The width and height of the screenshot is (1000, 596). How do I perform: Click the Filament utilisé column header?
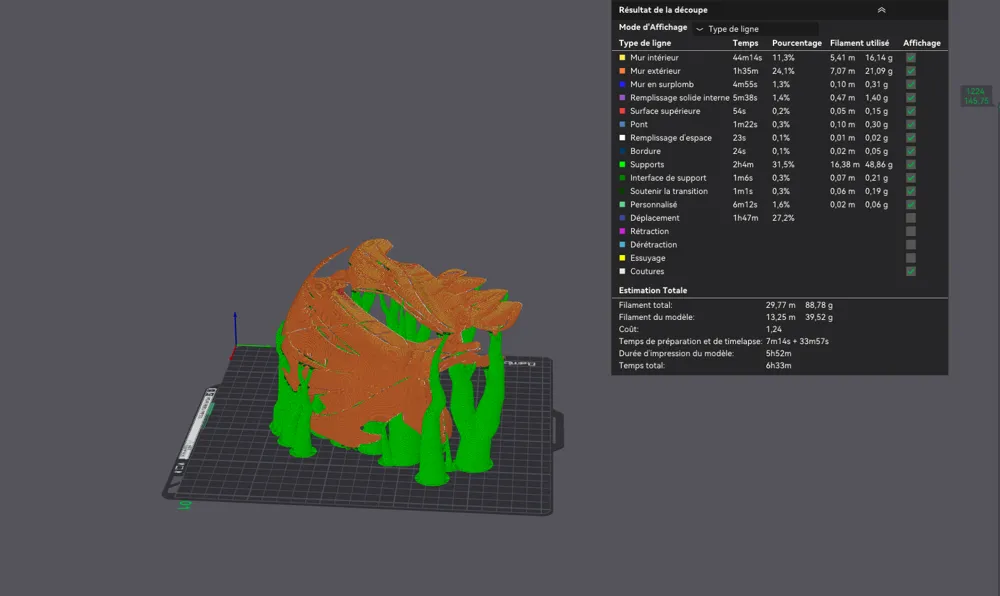pos(859,43)
